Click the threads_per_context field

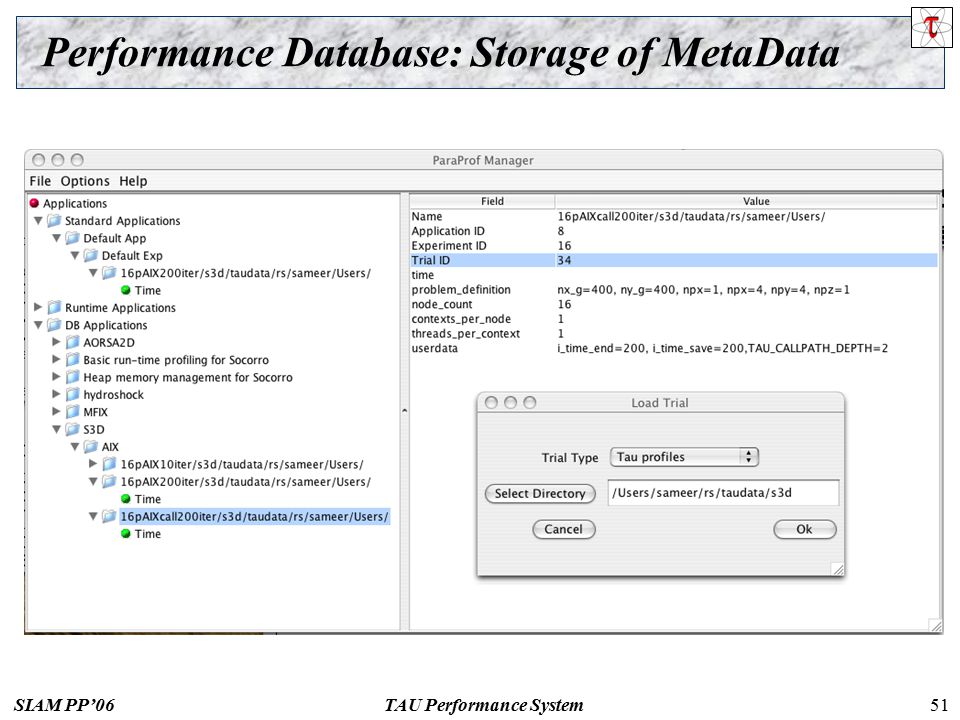tap(465, 334)
